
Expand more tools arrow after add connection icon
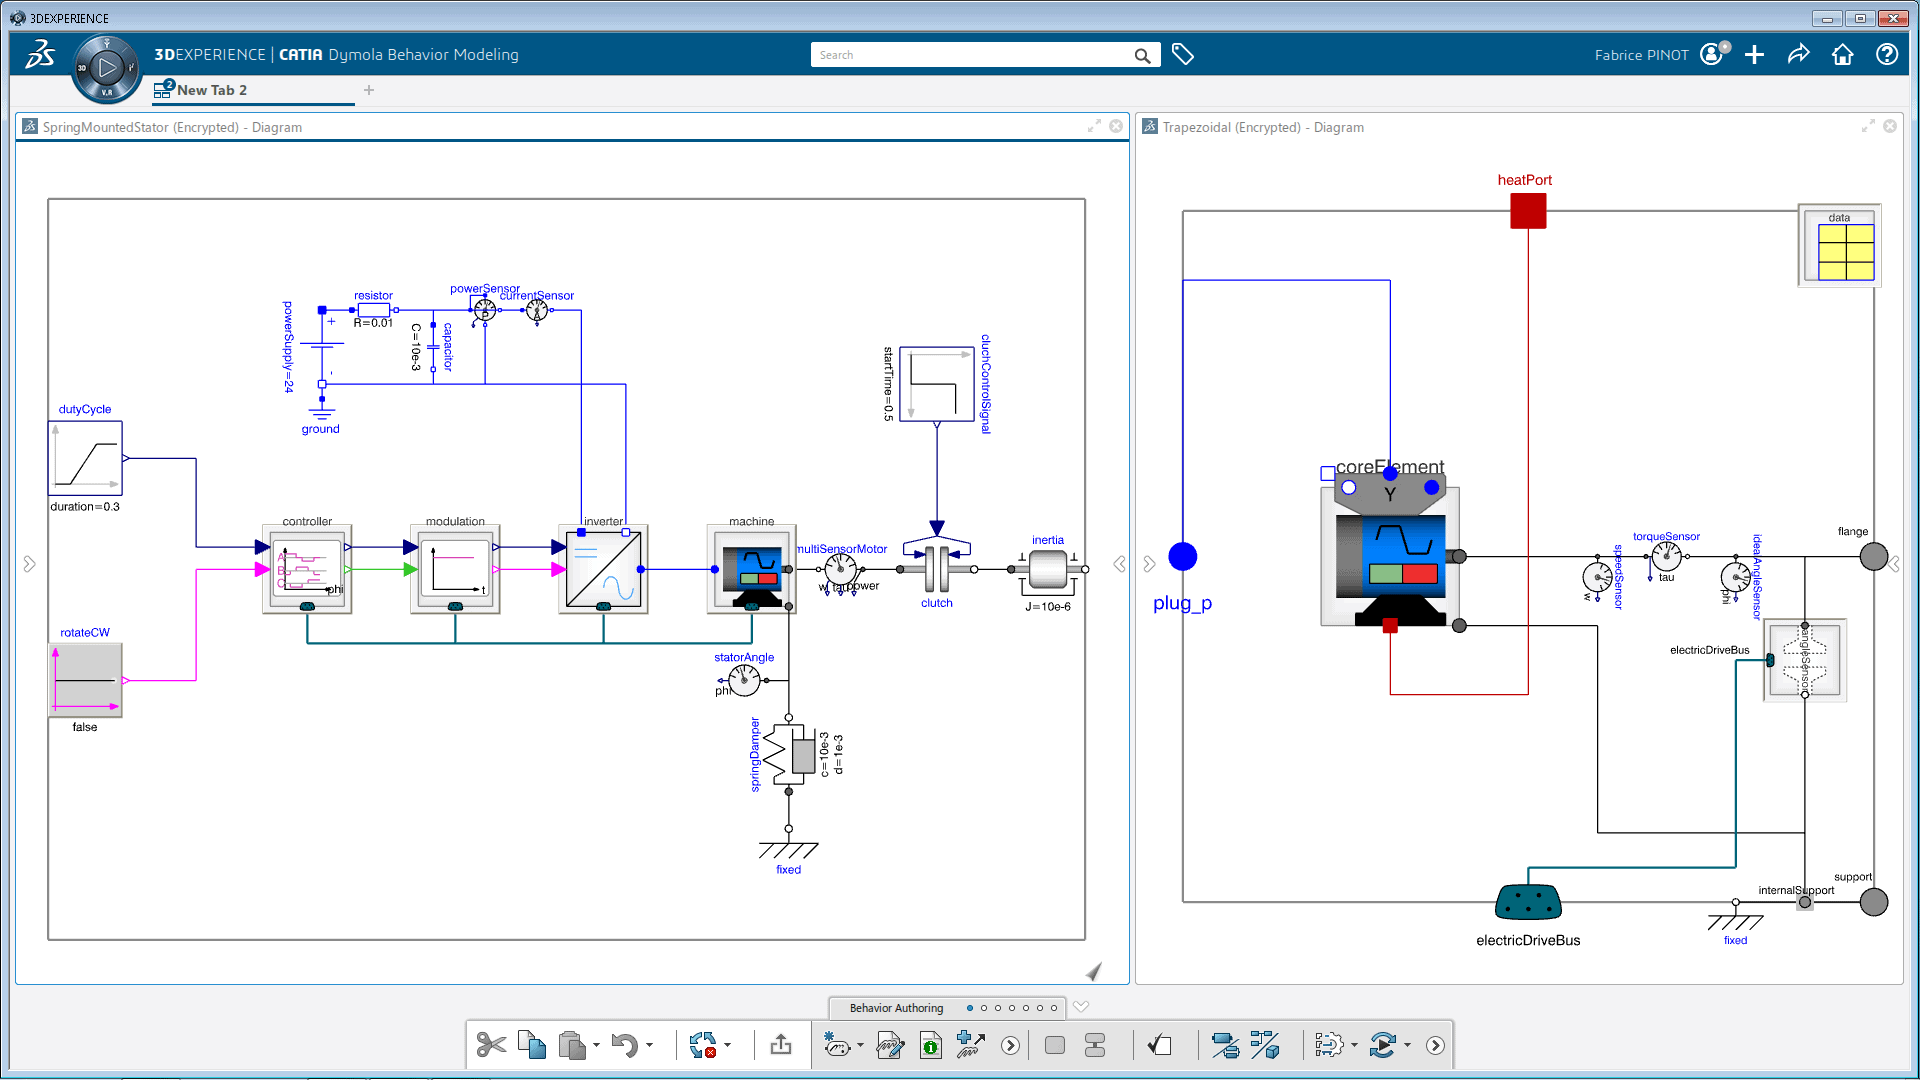tap(1011, 1046)
